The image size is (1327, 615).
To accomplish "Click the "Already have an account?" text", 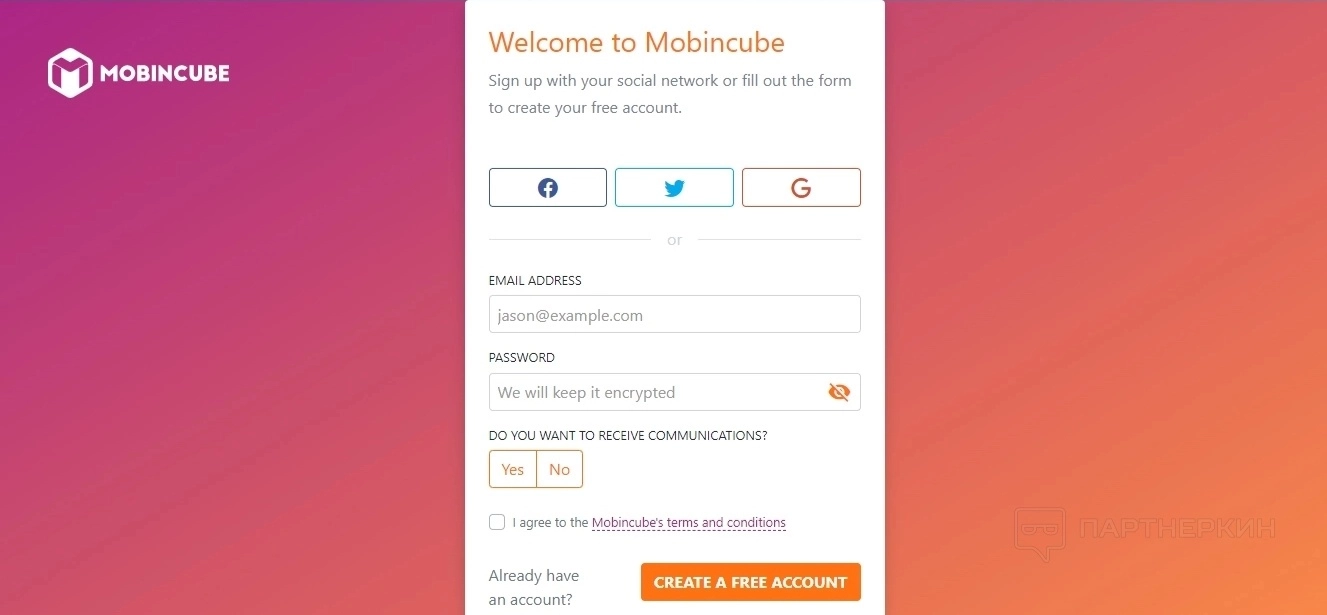I will click(533, 588).
